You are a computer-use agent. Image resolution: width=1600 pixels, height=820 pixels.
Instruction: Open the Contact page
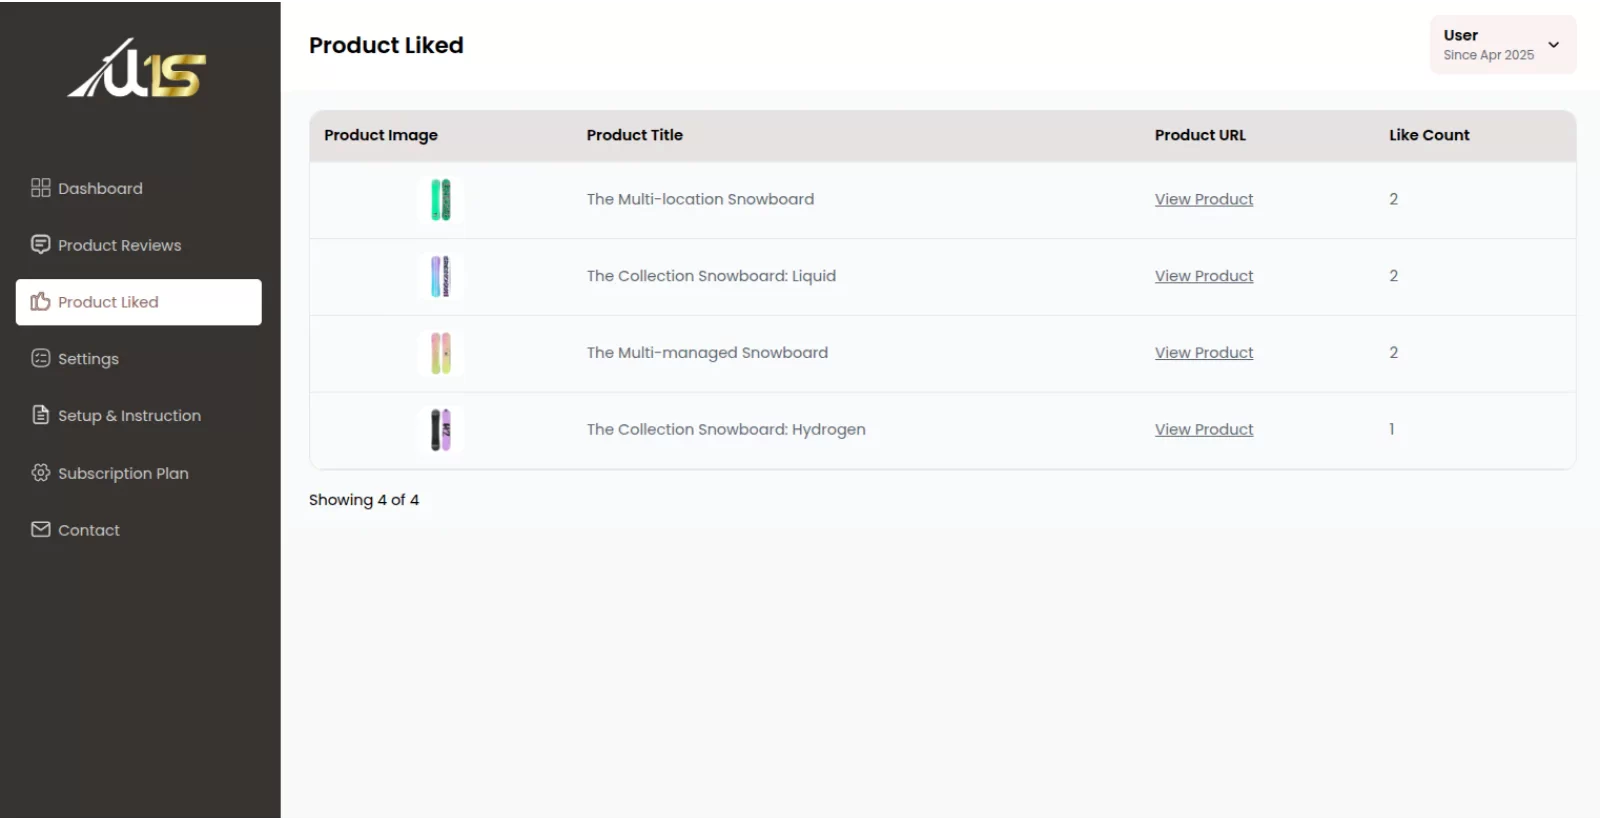pos(139,530)
